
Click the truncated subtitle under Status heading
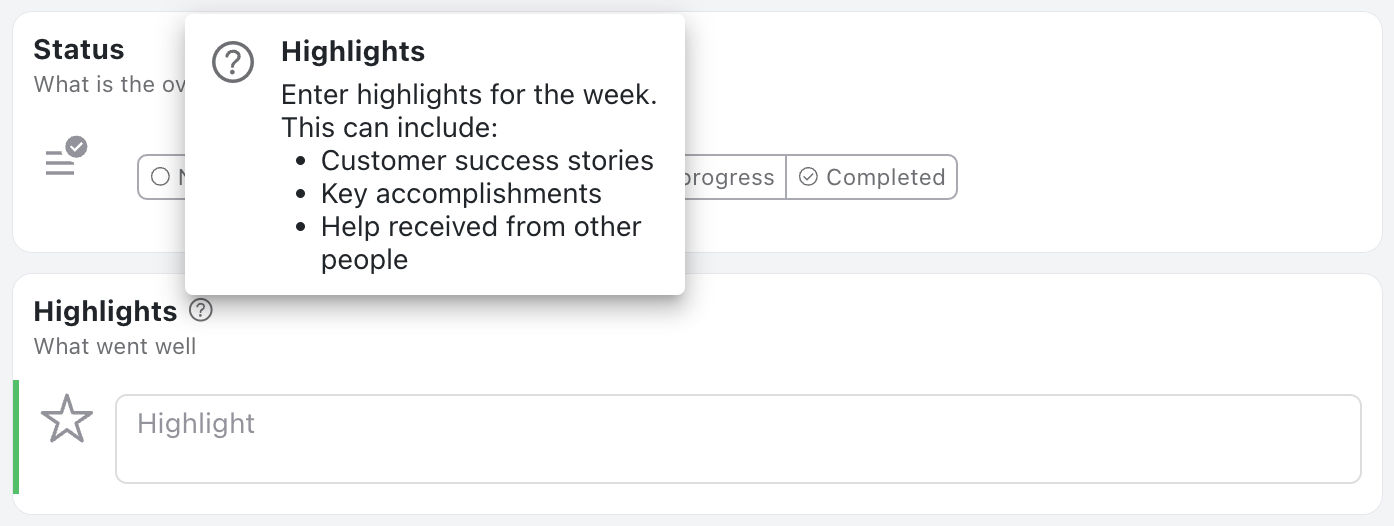[110, 85]
